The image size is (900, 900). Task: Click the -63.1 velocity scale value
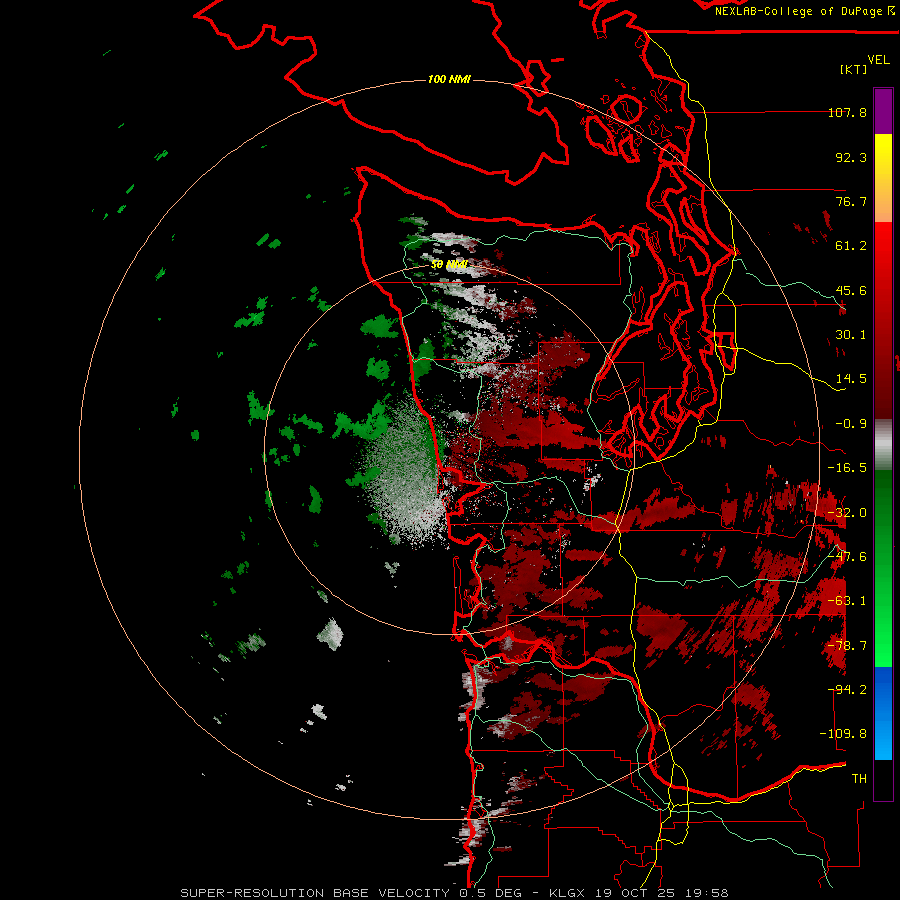[x=847, y=601]
